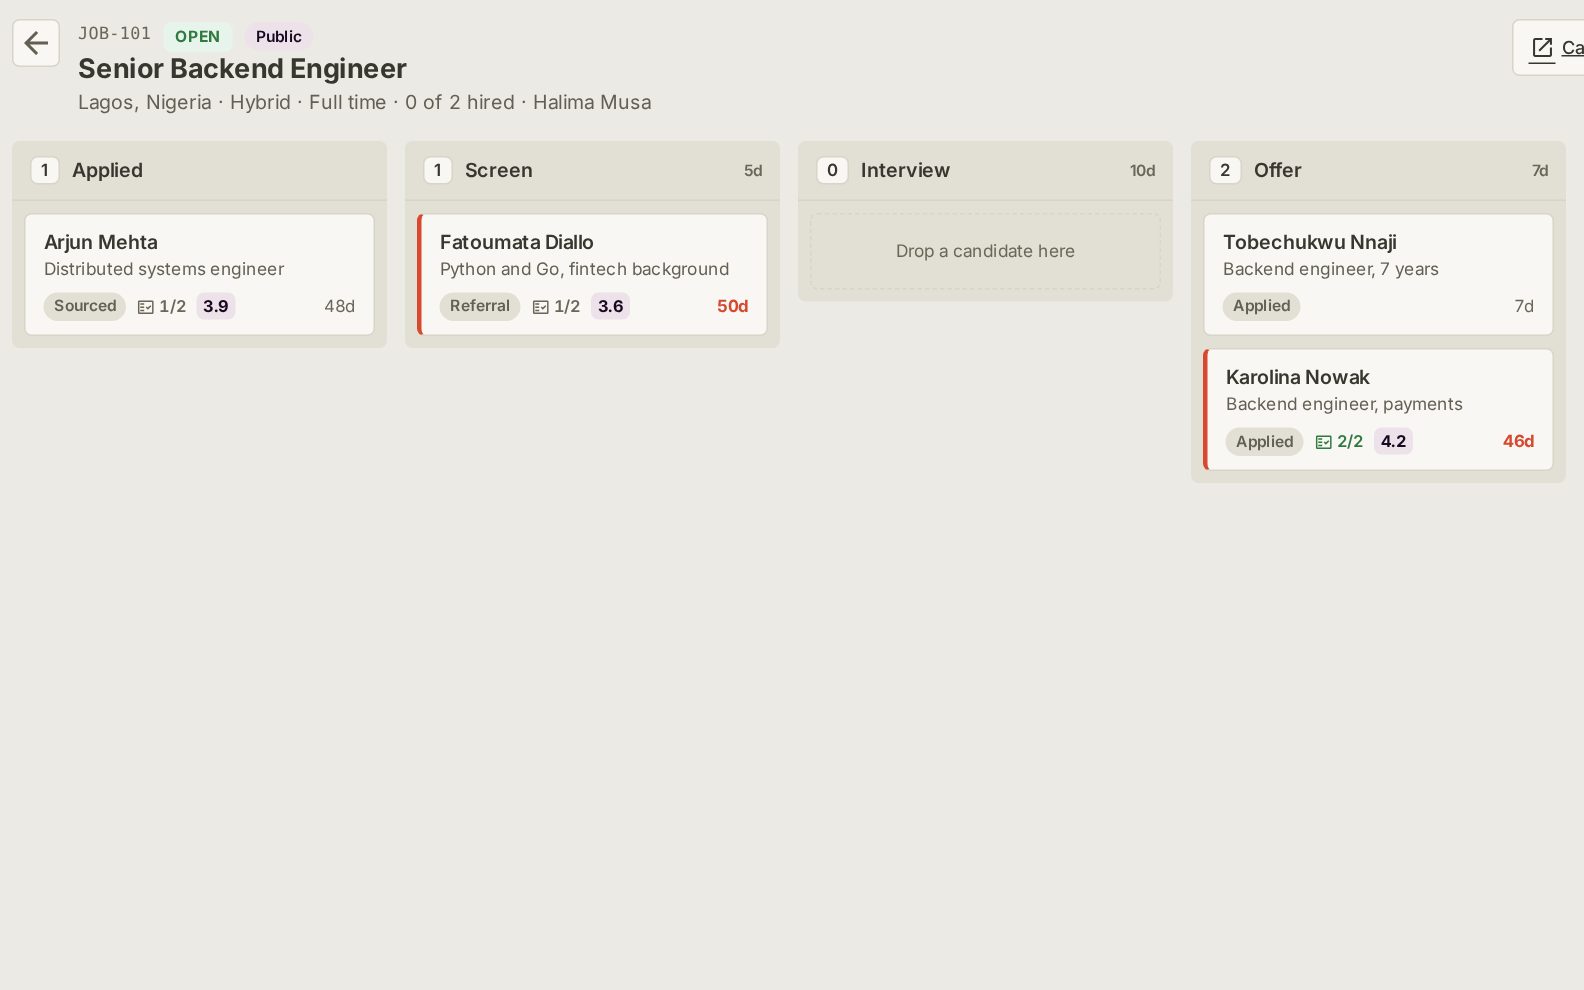Click the scorecard icon on Arjun Mehta's card
Image resolution: width=1584 pixels, height=990 pixels.
tap(146, 307)
